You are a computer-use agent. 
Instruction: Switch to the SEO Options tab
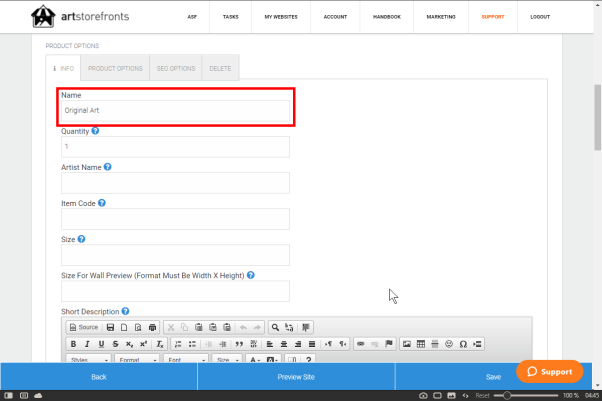(x=176, y=68)
